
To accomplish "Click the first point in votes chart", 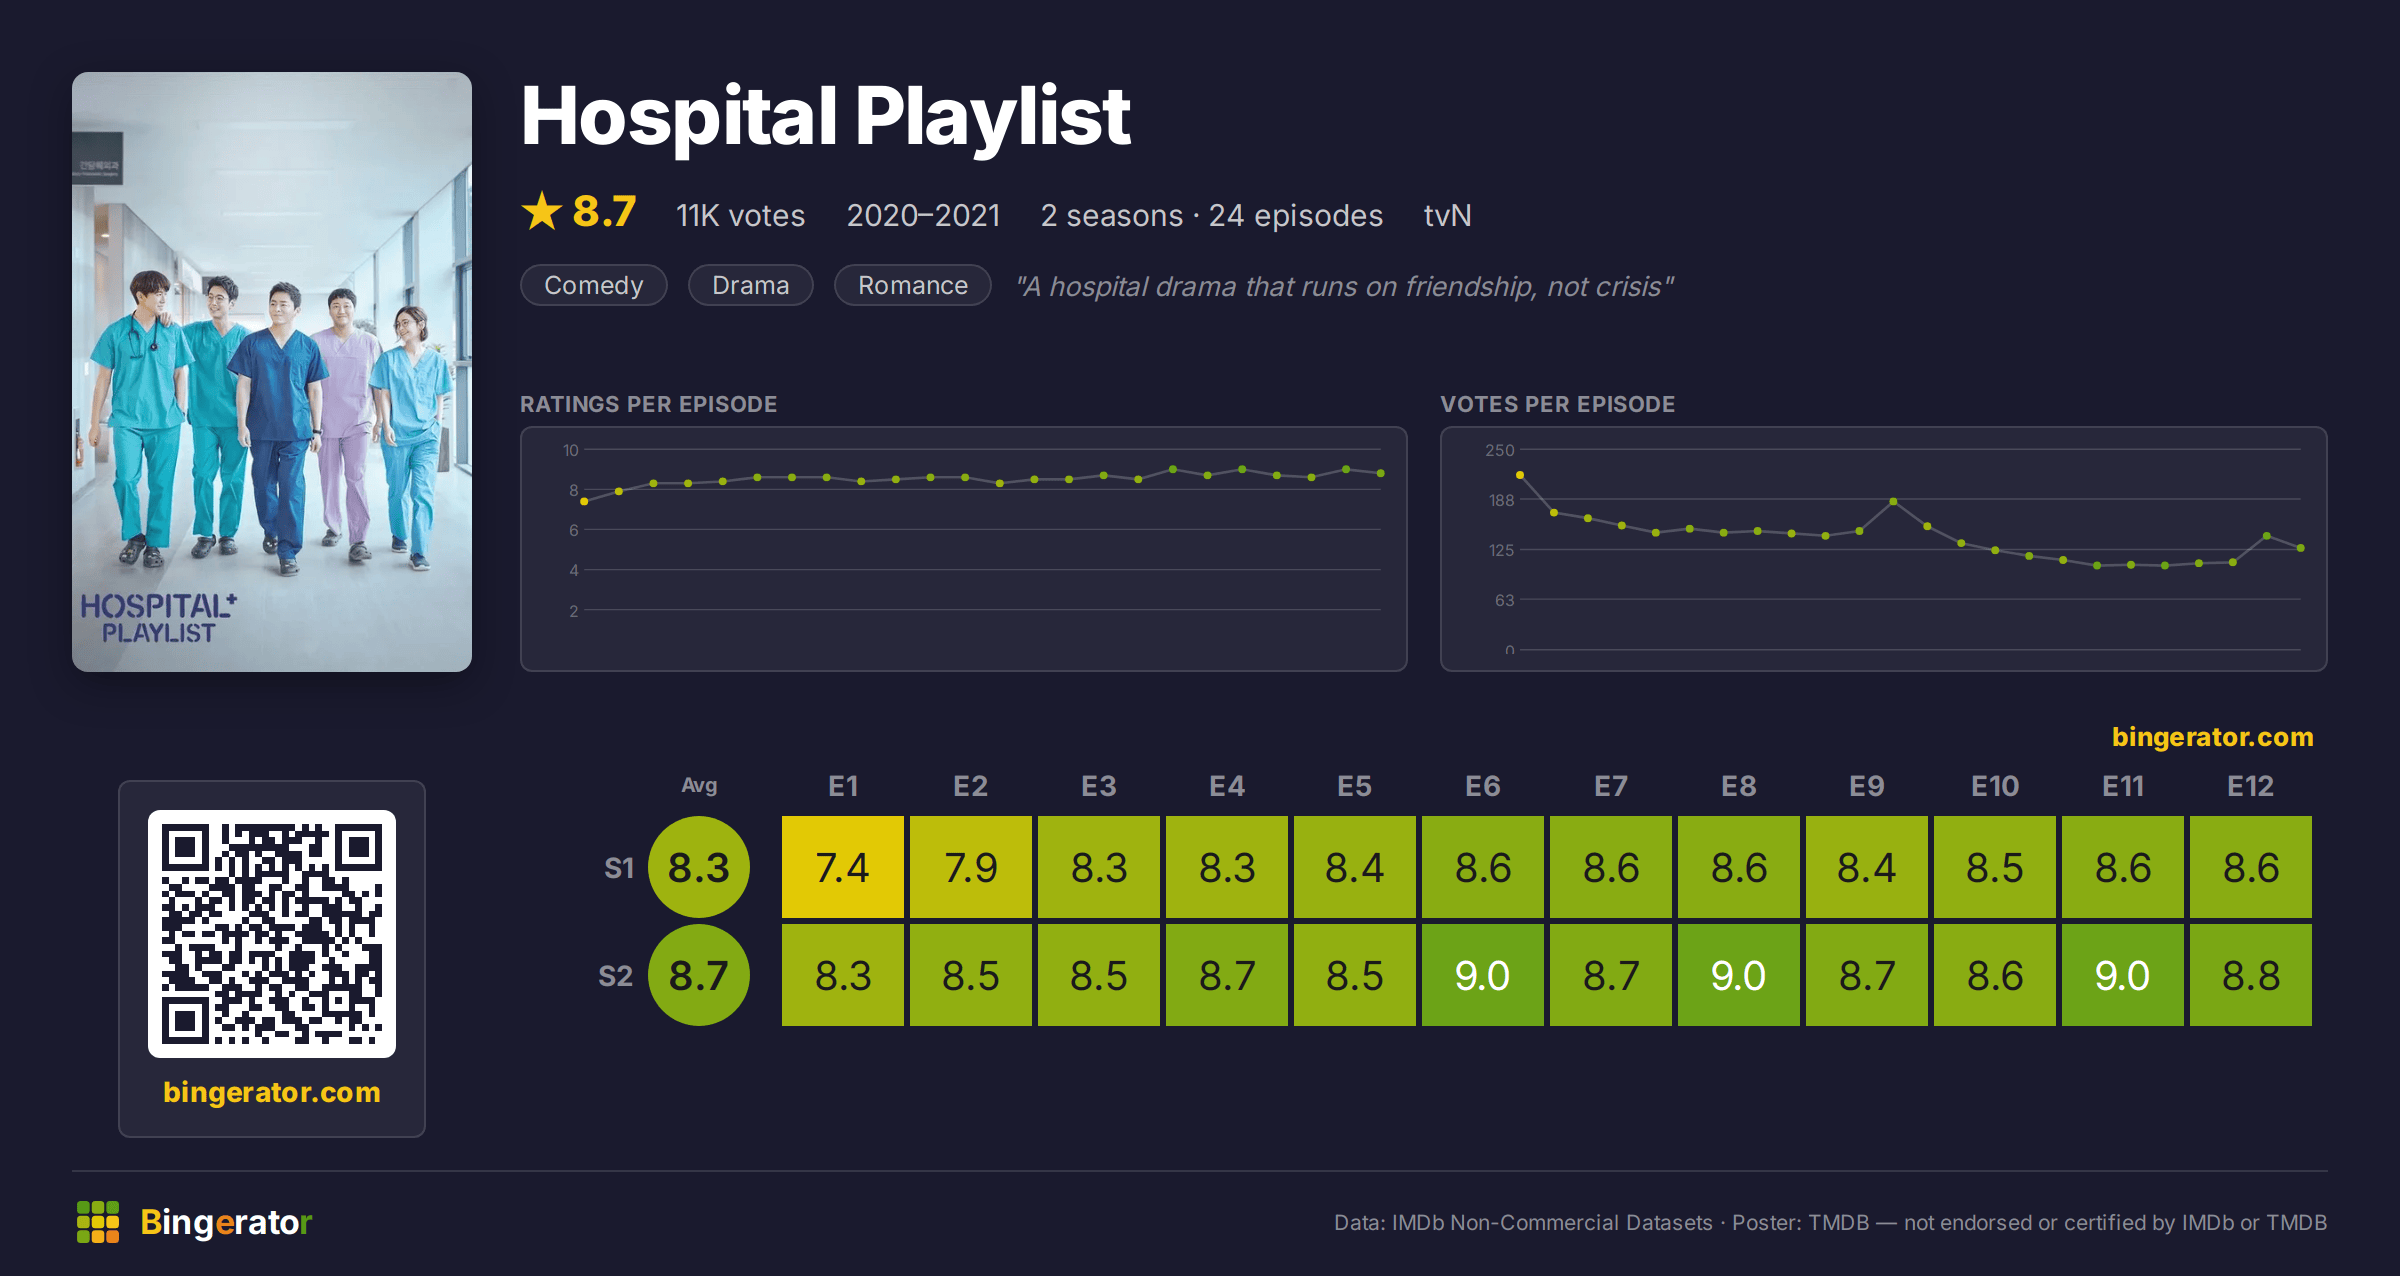I will coord(1520,475).
